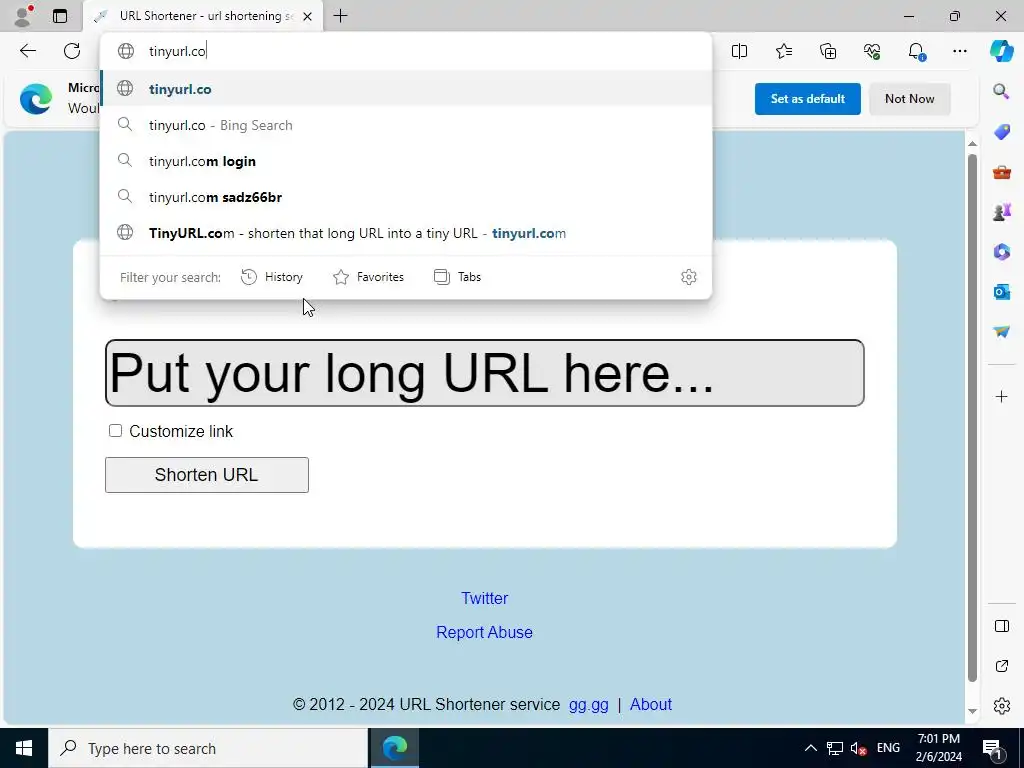Open the Action Center notifications icon

pos(993,748)
